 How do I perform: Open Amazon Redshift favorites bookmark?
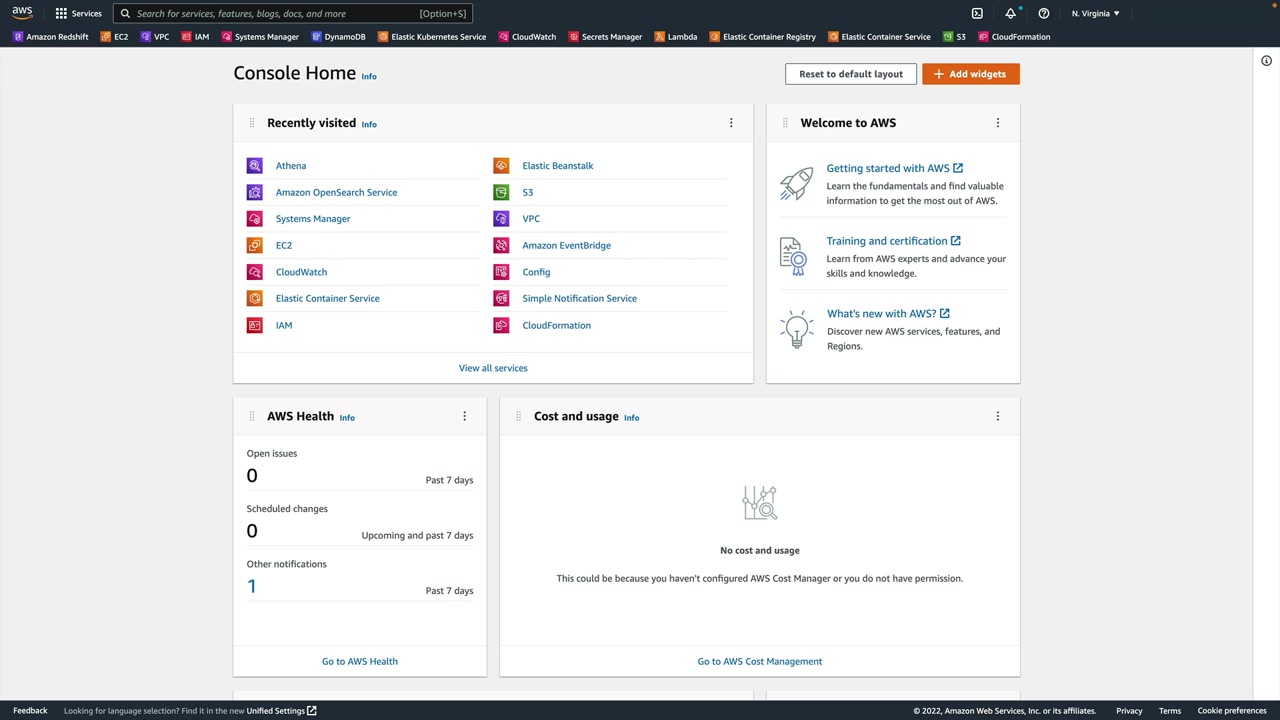tap(51, 37)
